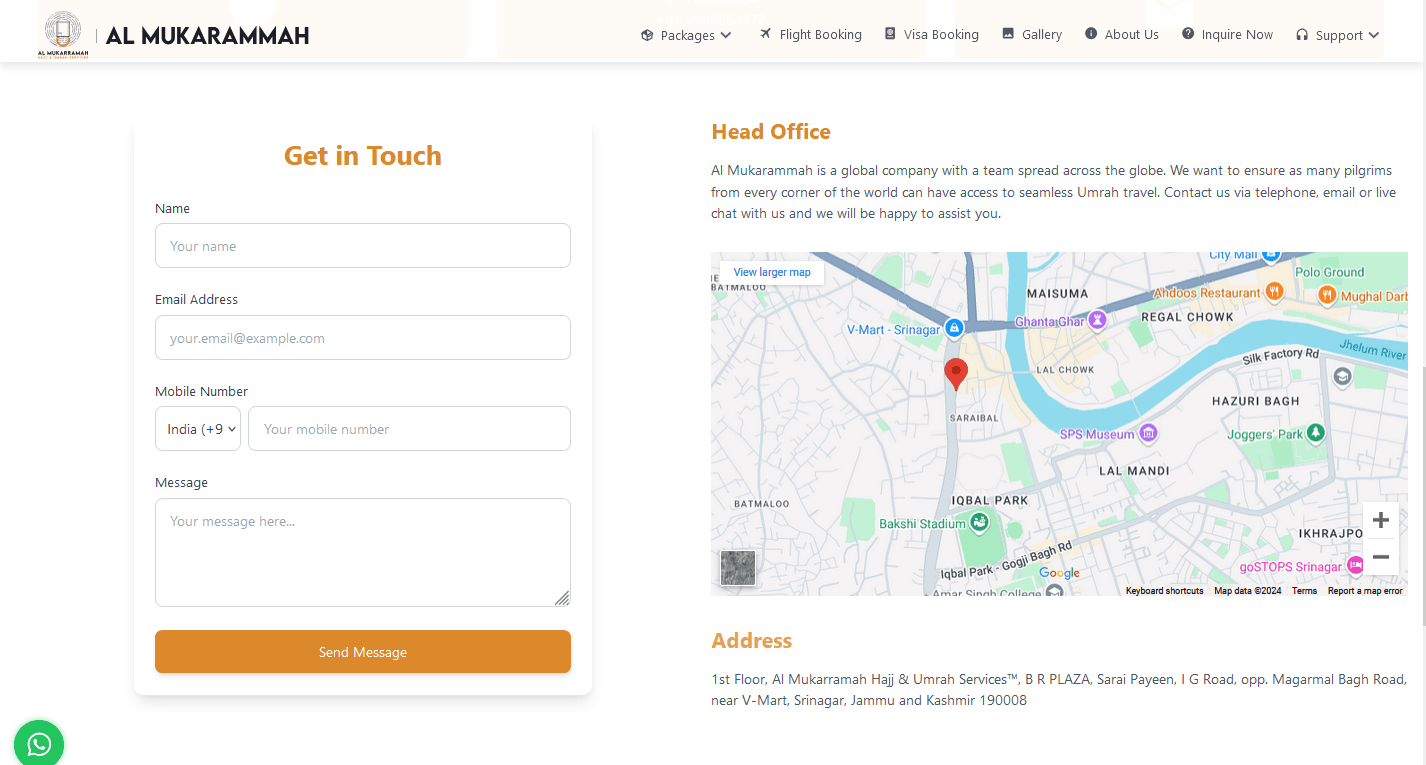Open map Terms link
1426x765 pixels.
1304,591
